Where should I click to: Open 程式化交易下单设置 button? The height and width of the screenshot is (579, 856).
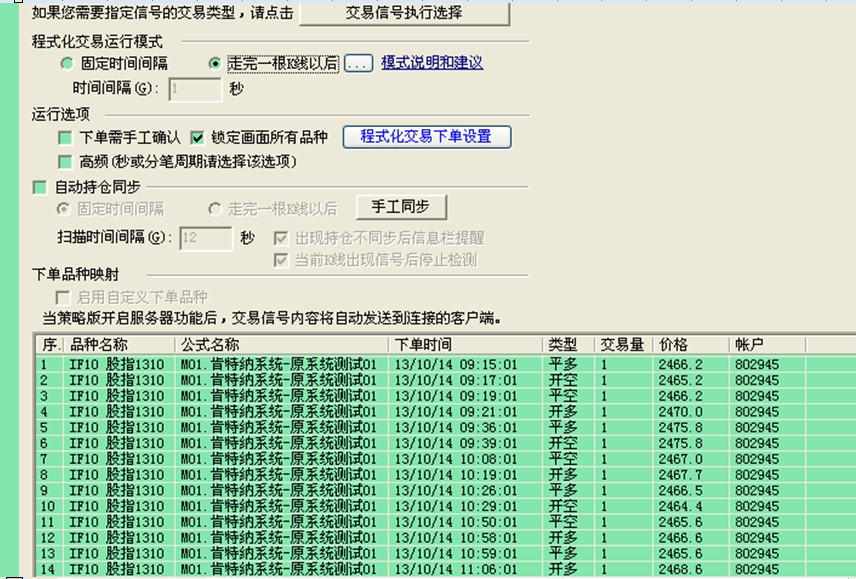tap(427, 136)
